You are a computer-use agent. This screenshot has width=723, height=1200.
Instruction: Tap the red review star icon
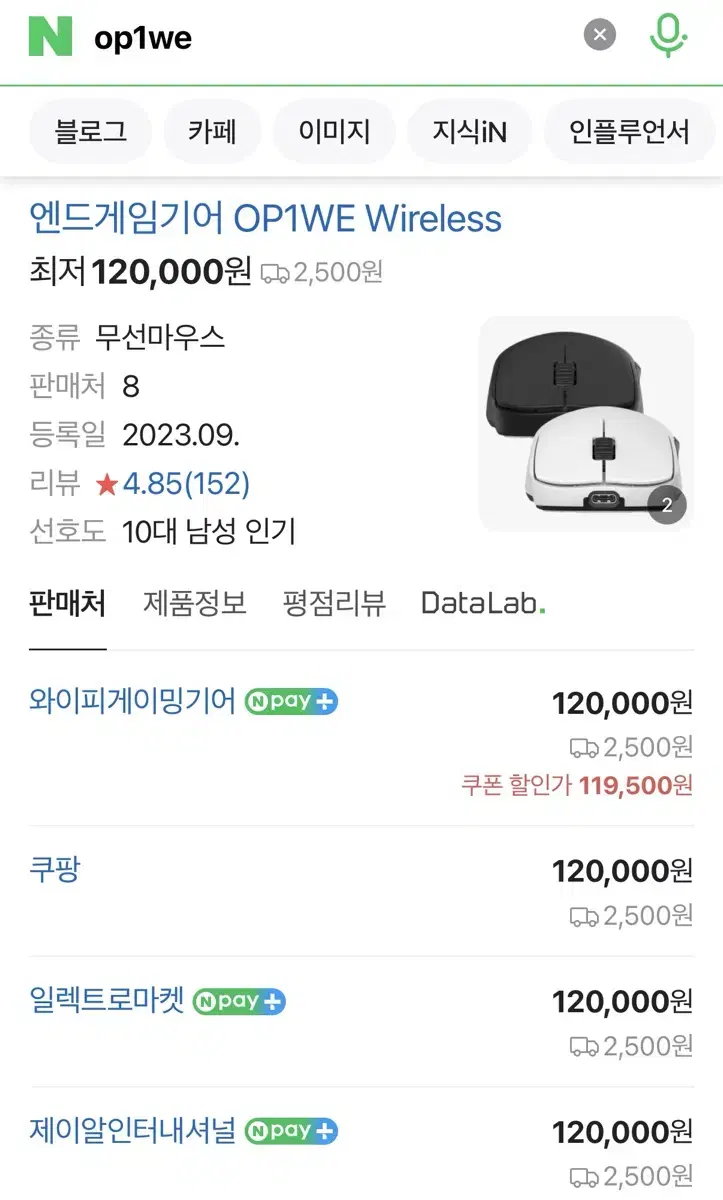(107, 485)
